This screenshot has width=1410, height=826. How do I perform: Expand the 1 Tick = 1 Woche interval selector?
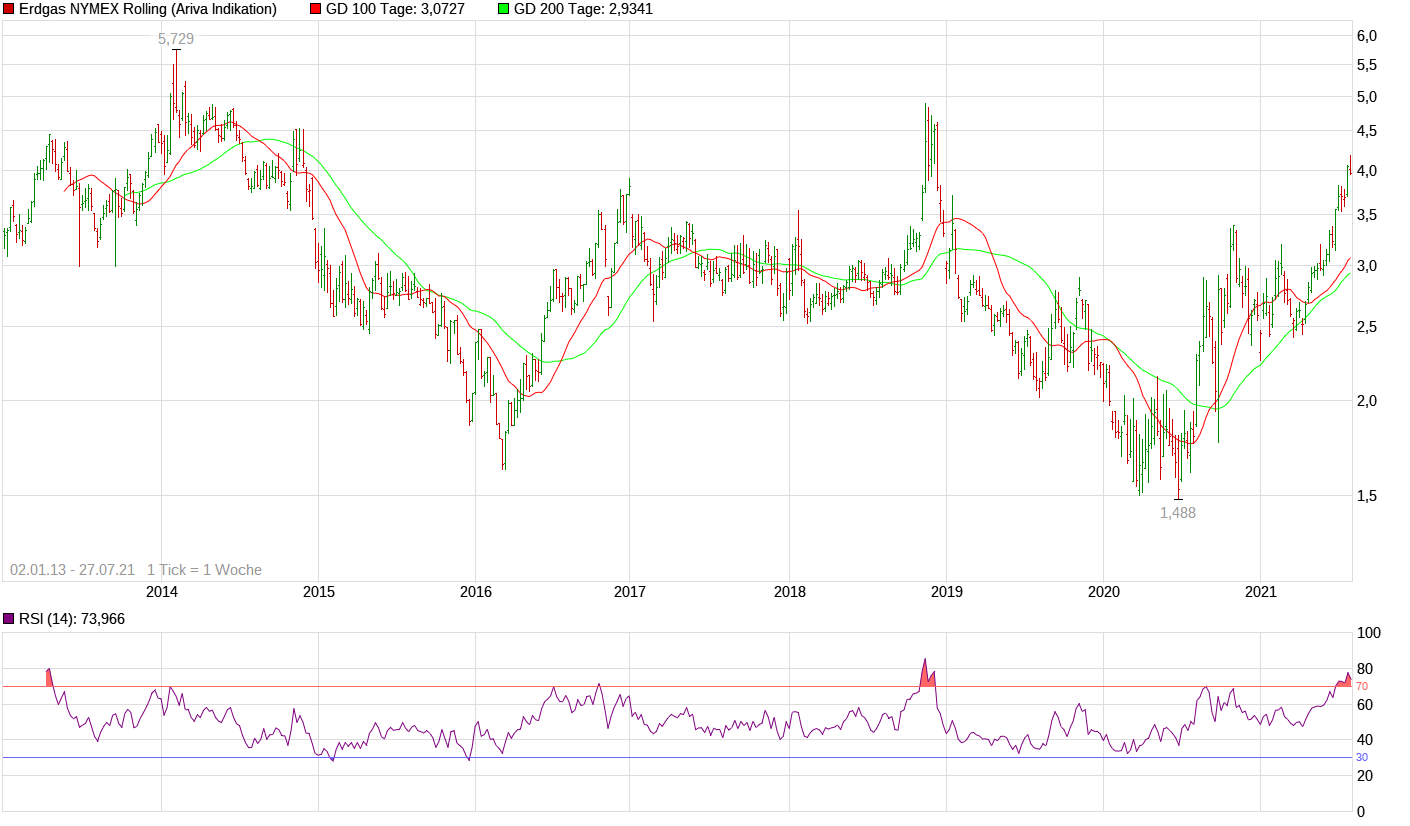(x=205, y=569)
